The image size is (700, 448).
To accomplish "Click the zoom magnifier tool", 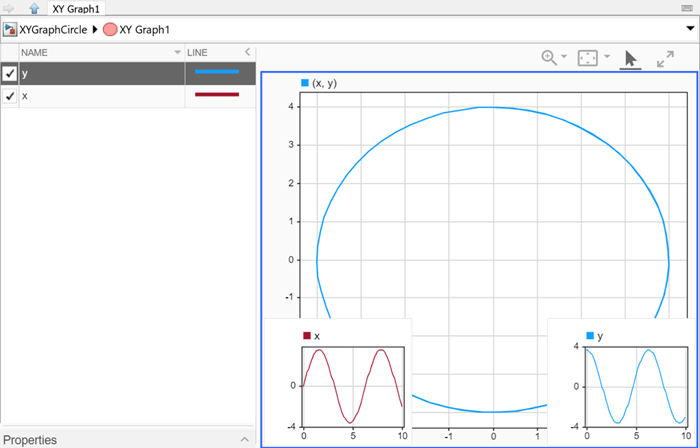I will pyautogui.click(x=549, y=58).
